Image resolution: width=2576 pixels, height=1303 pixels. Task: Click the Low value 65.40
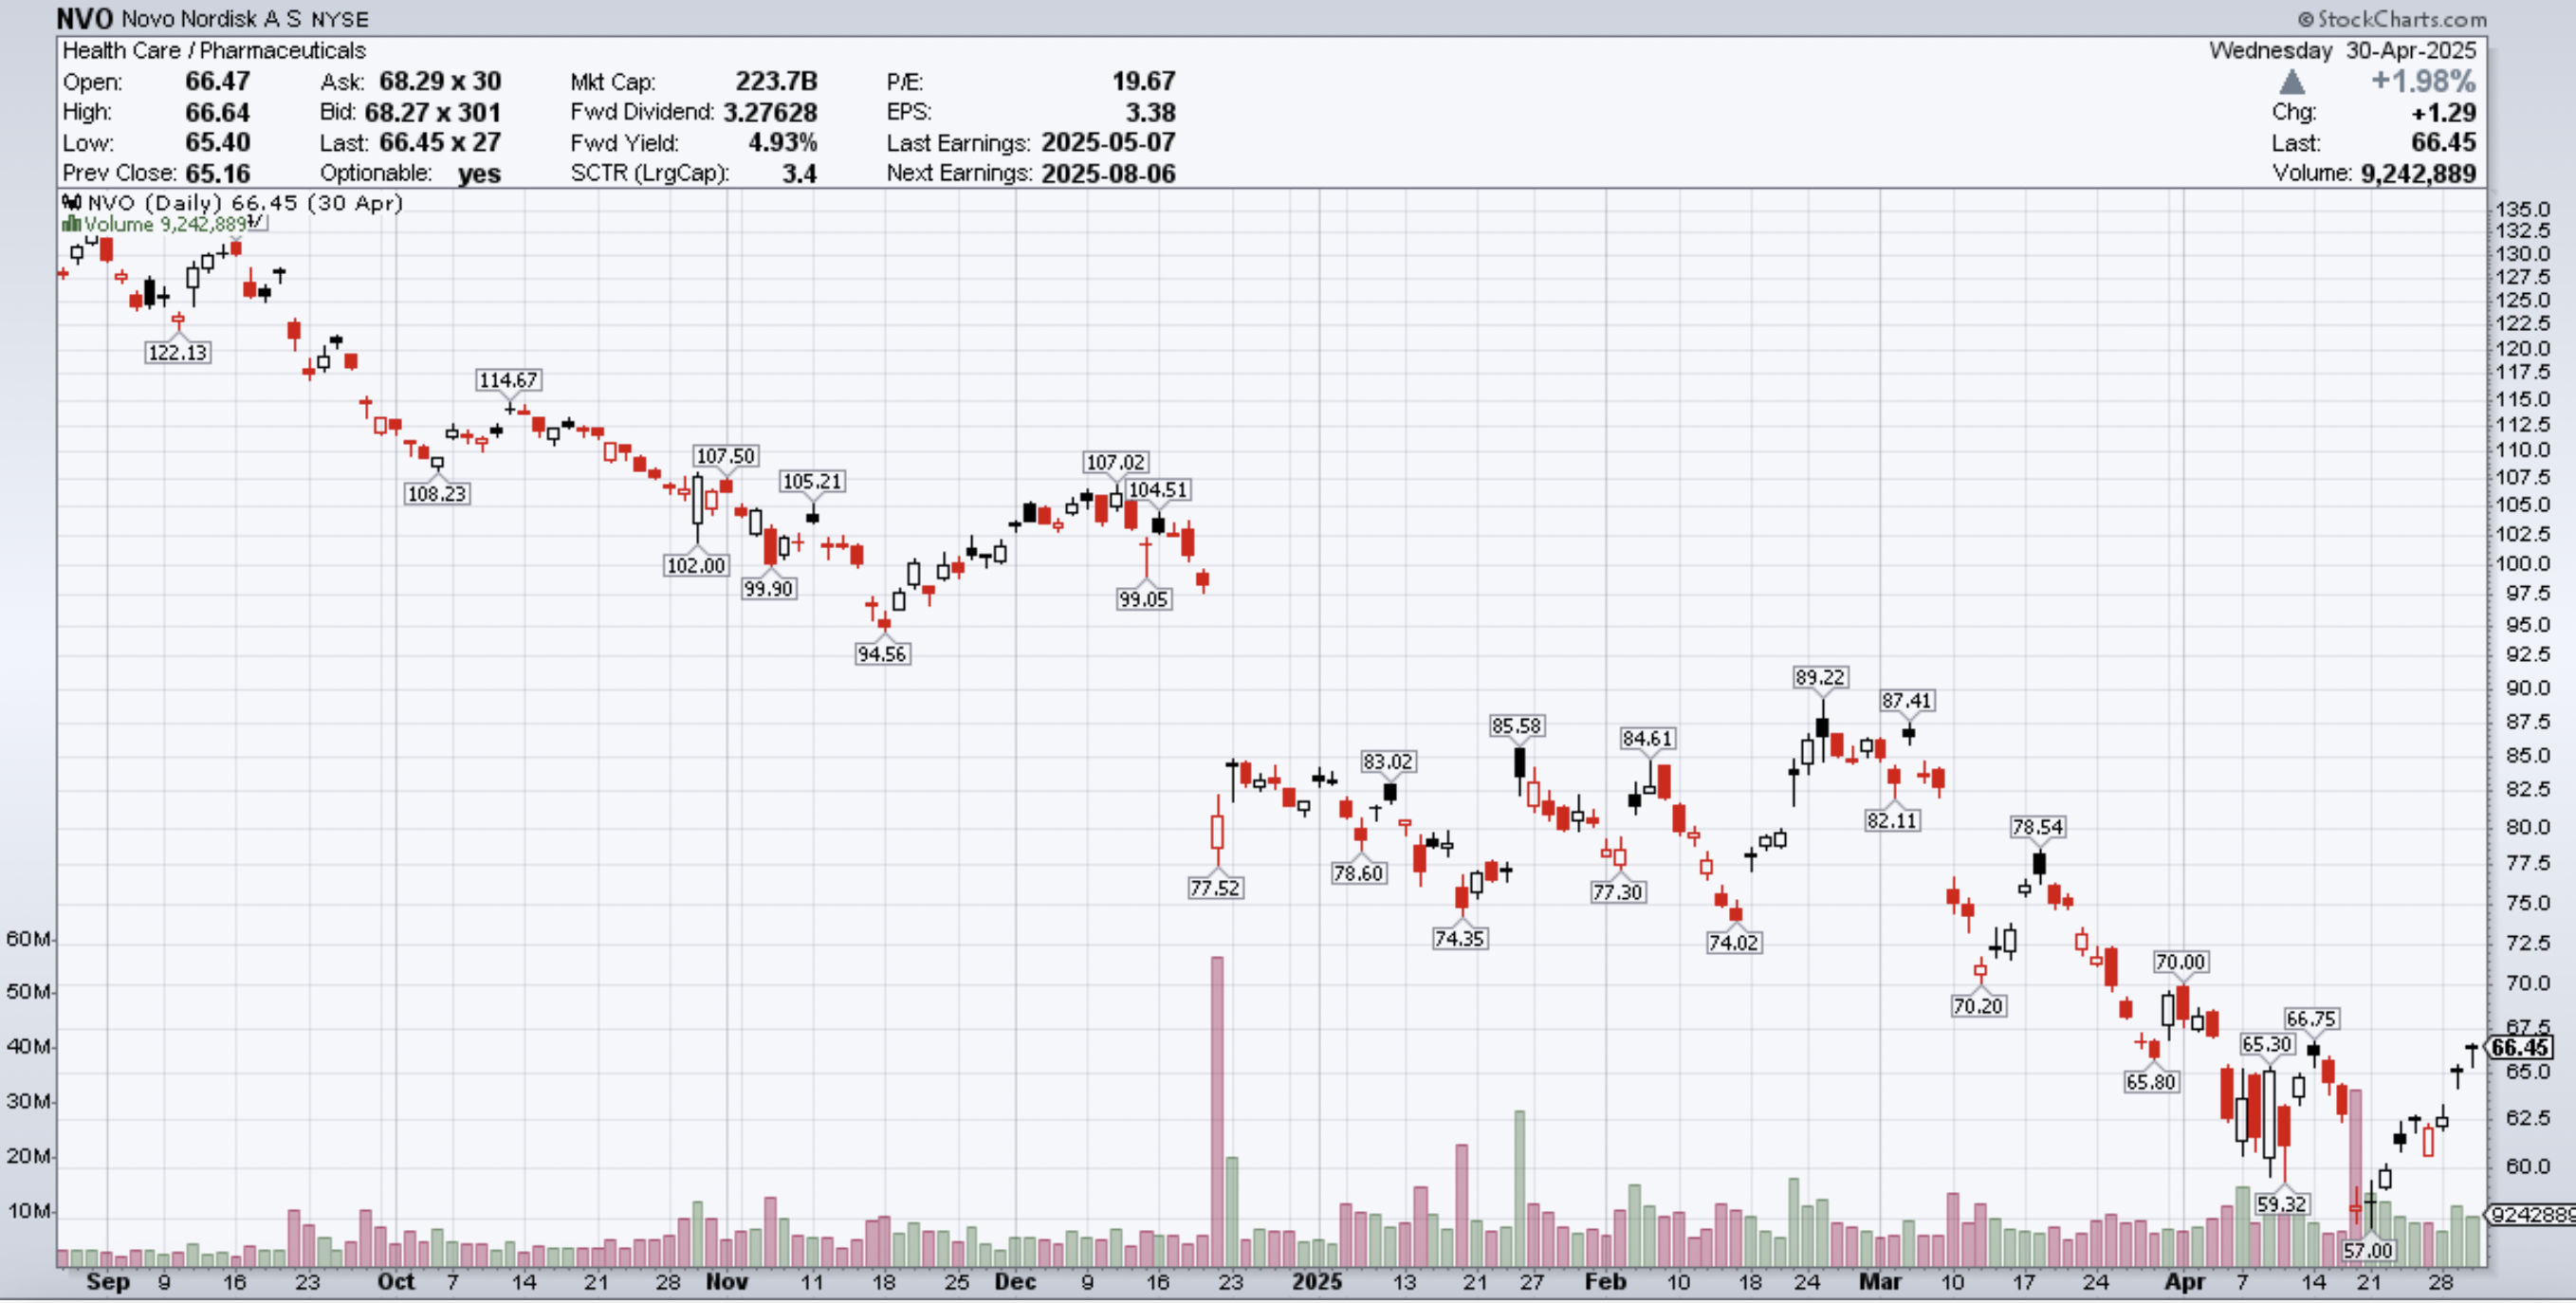217,142
